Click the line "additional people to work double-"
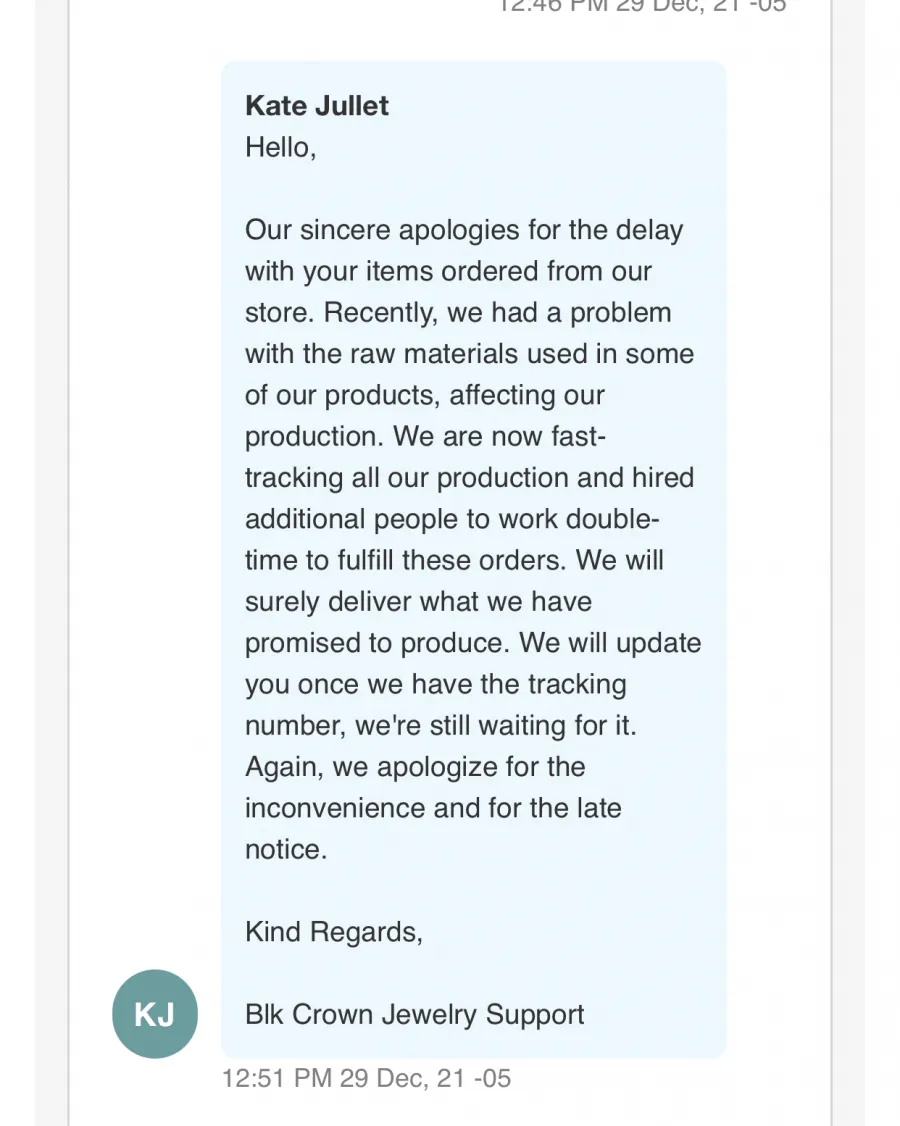 (452, 519)
